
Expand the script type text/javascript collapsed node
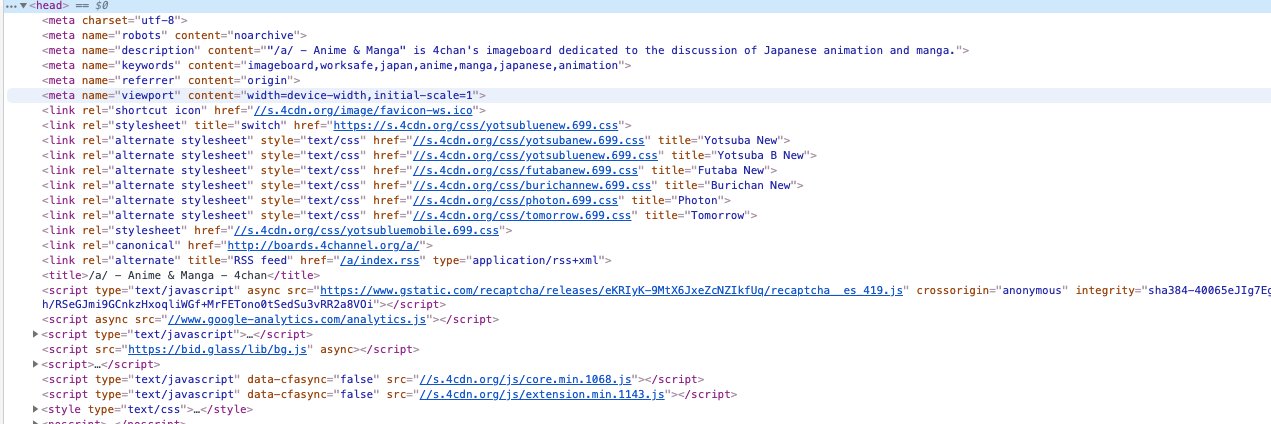(x=36, y=334)
